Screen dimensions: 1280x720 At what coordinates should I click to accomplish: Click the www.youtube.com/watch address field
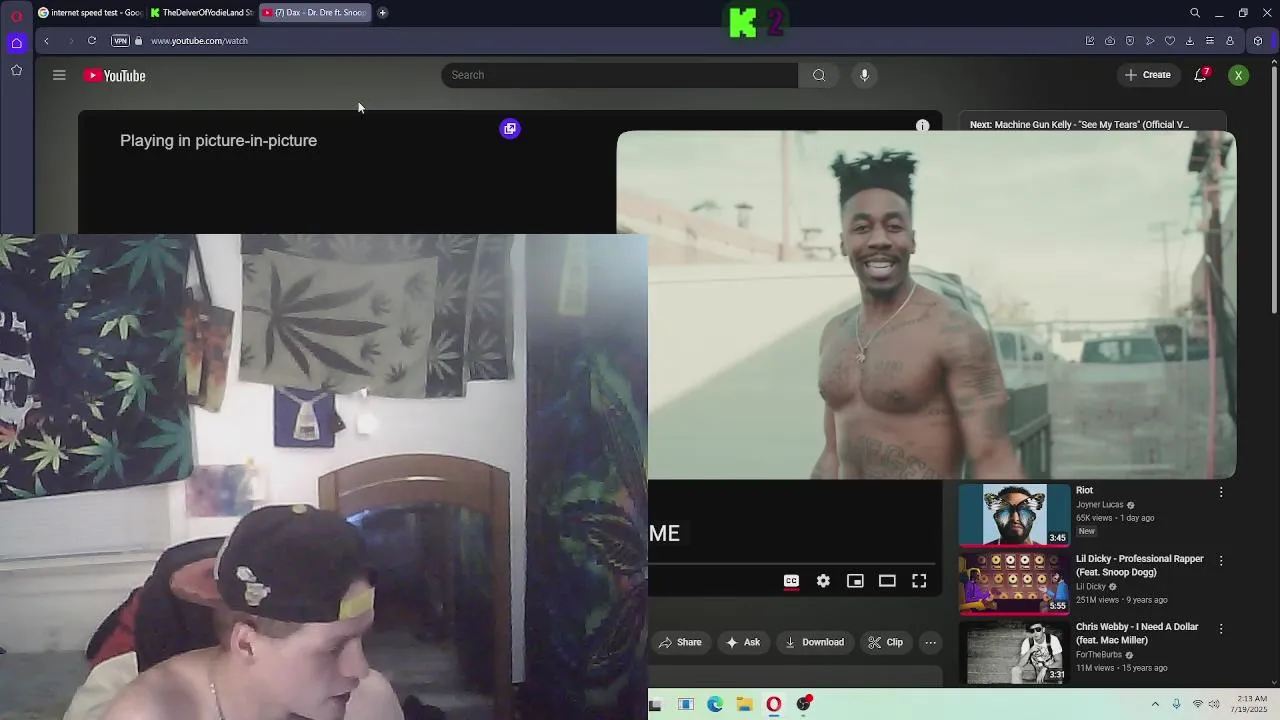(x=200, y=41)
